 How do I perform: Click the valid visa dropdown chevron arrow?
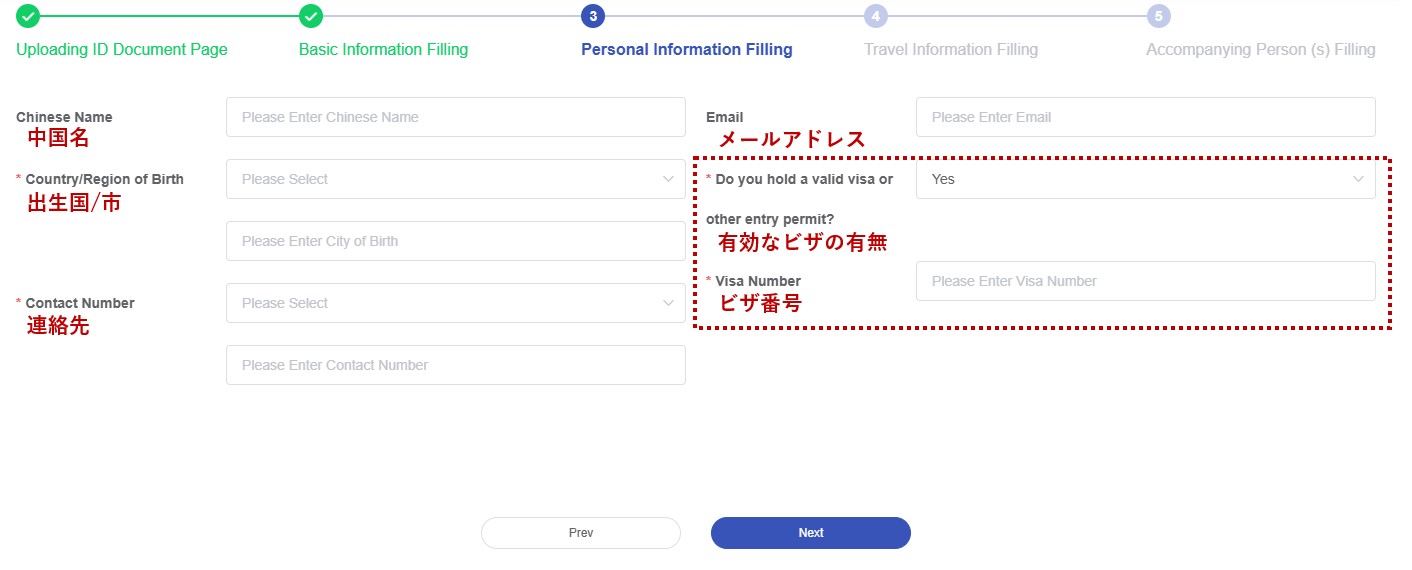(1358, 179)
